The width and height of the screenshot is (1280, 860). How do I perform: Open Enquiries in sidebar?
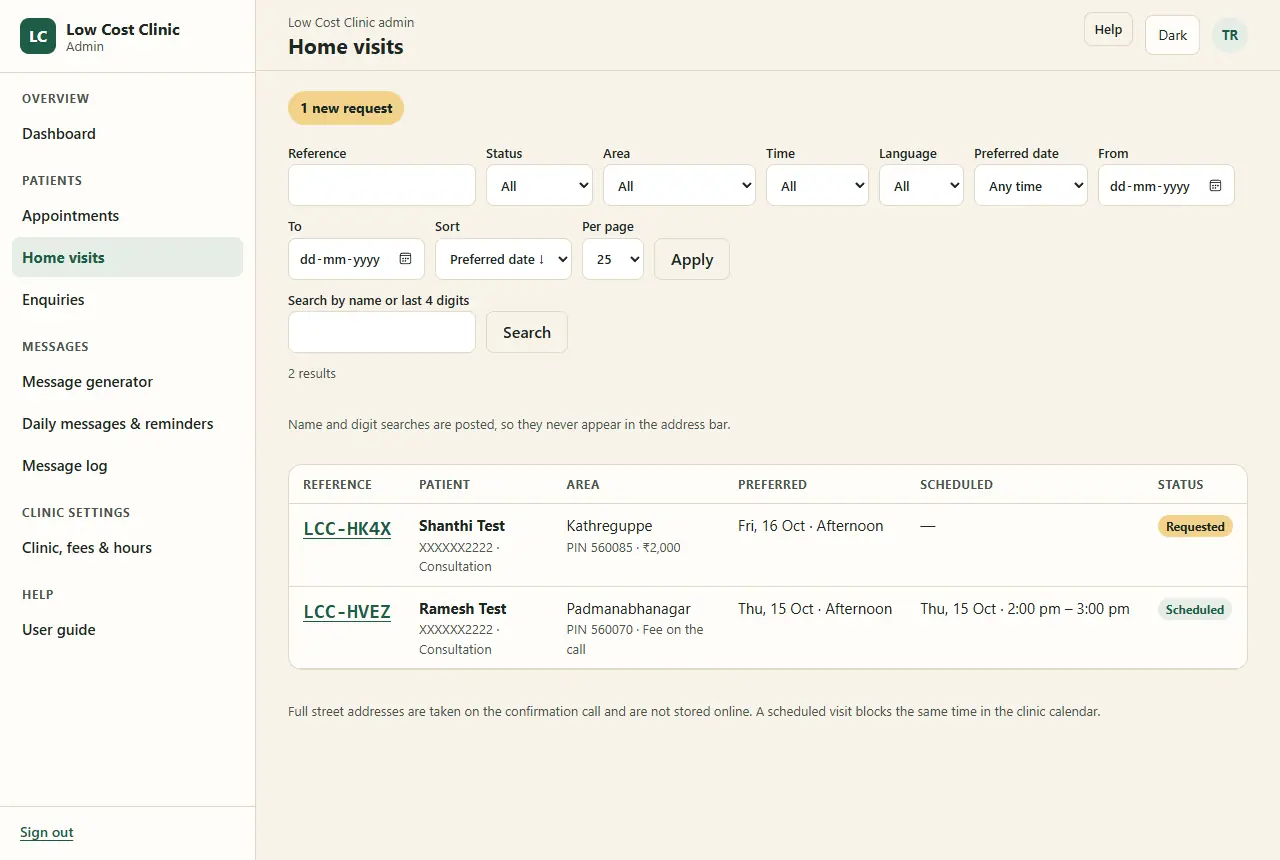(127, 300)
